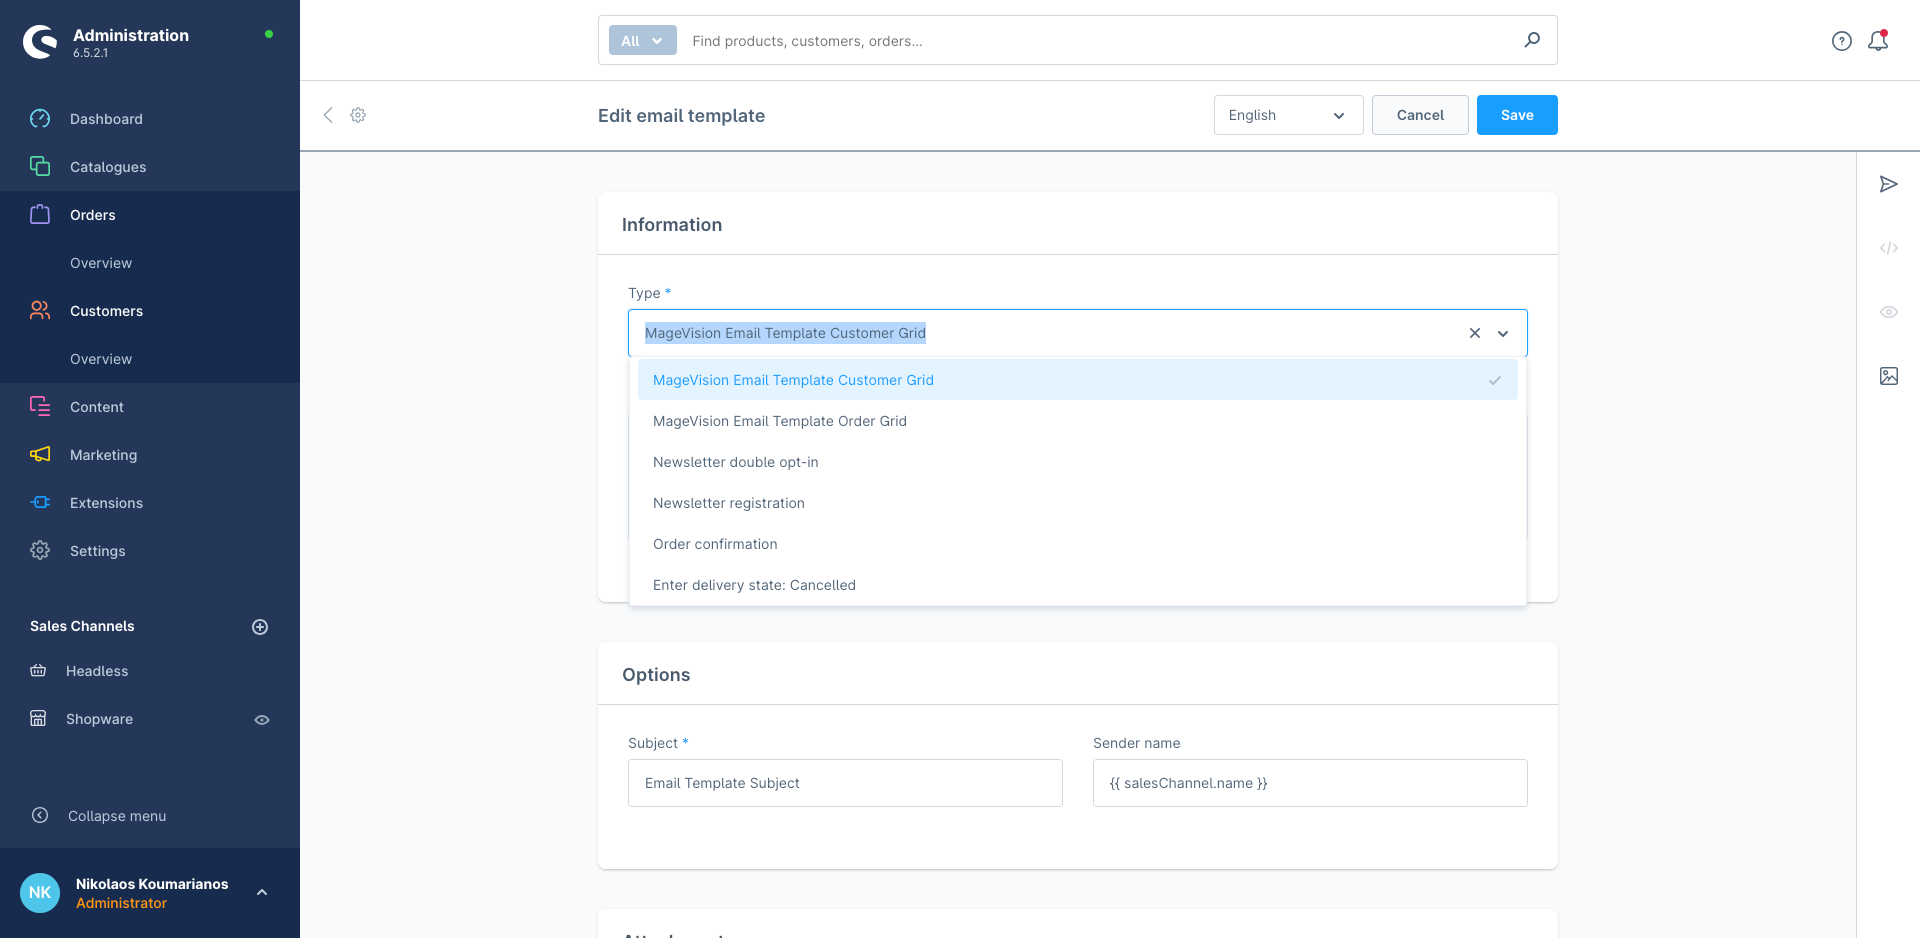
Task: Choose Enter delivery state: Cancelled option
Action: tap(1078, 585)
